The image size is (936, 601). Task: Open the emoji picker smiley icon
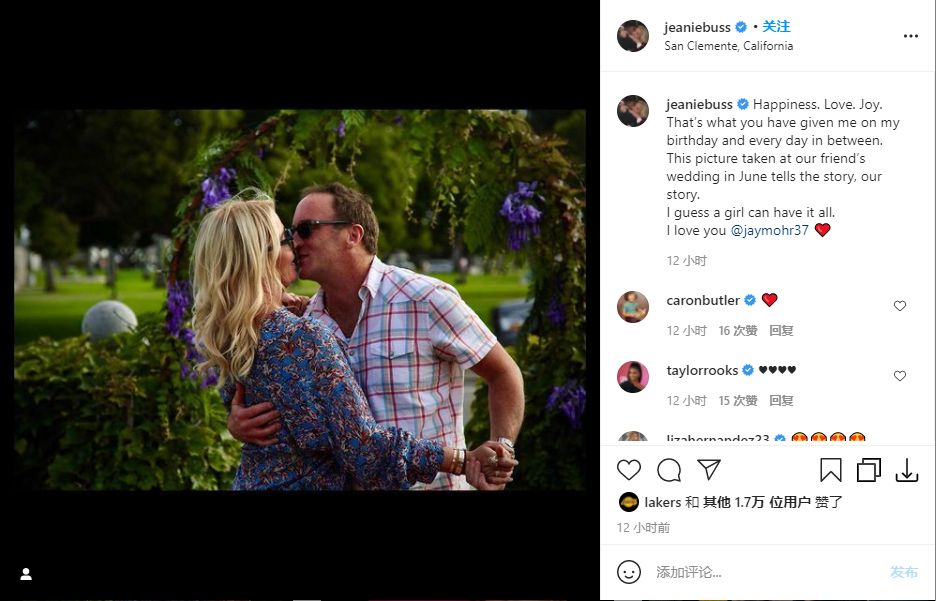click(629, 572)
